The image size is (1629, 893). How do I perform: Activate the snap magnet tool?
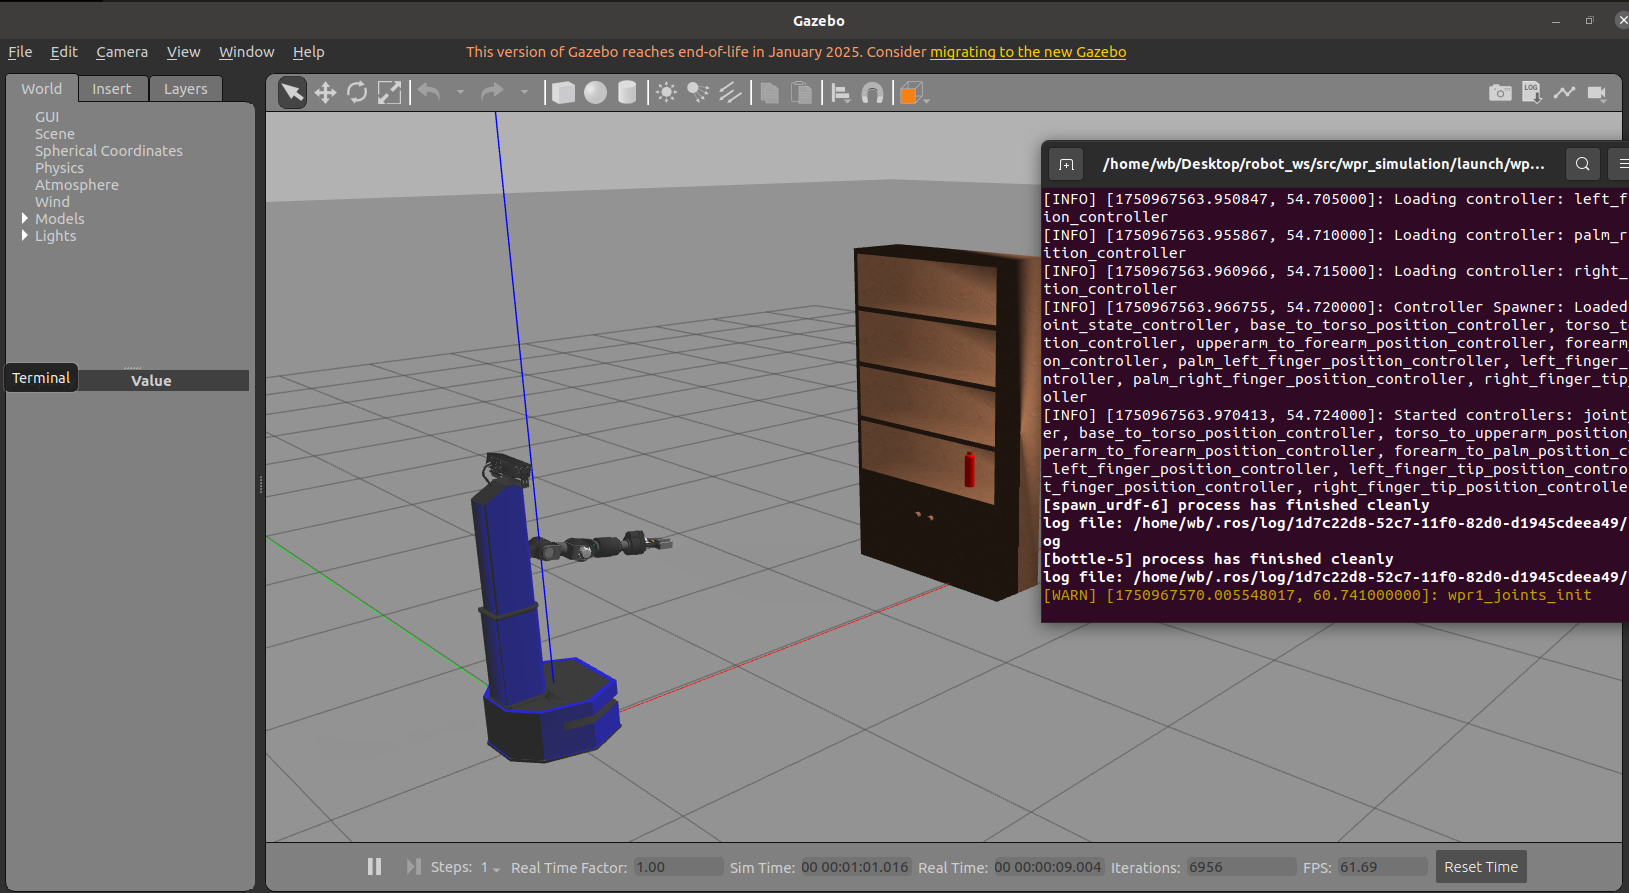click(872, 93)
